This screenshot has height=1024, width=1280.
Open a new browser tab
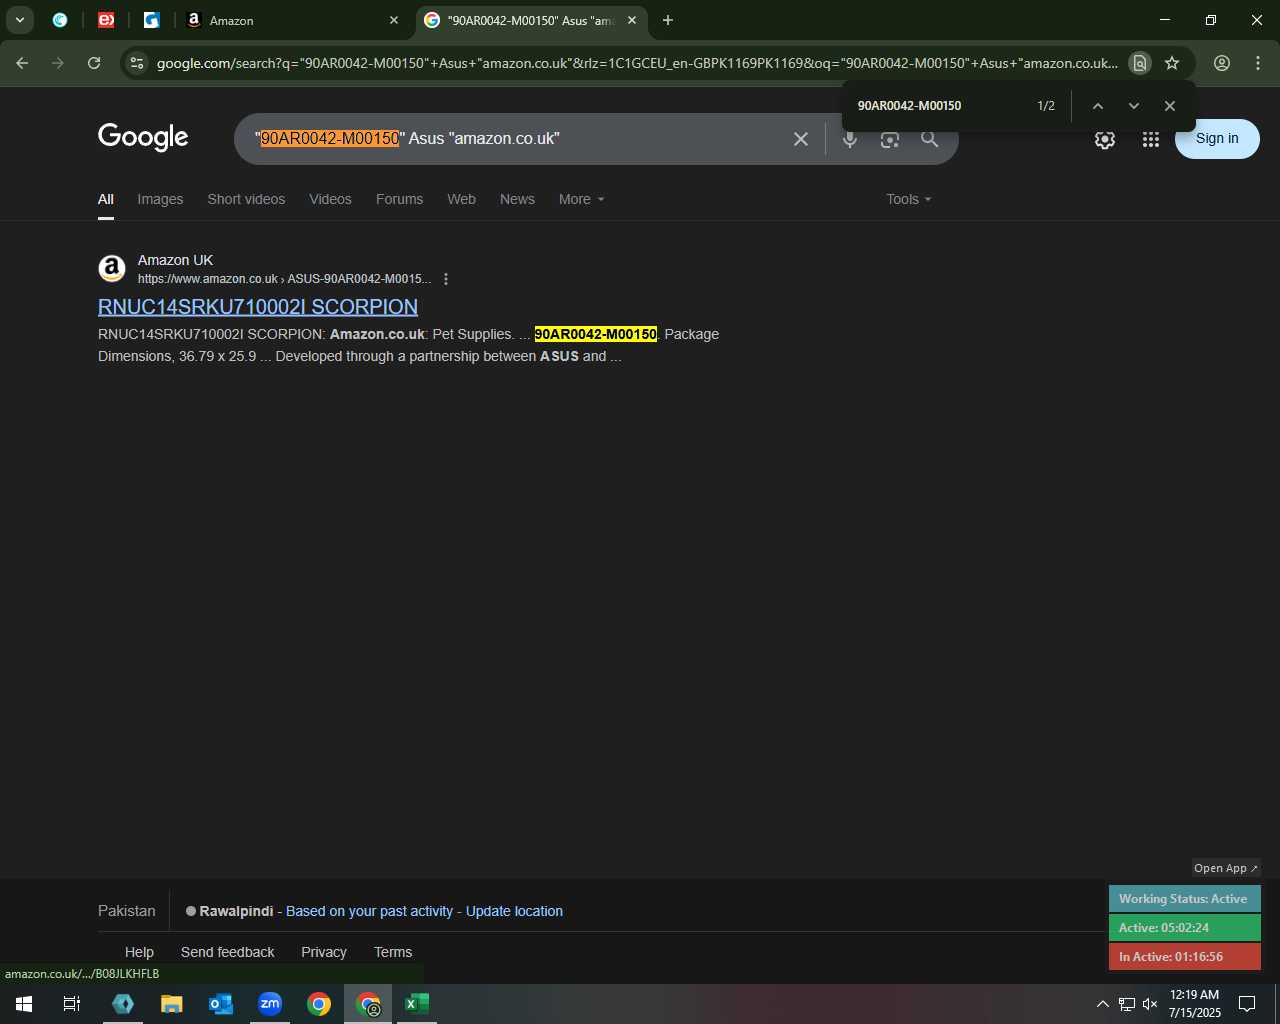point(668,20)
